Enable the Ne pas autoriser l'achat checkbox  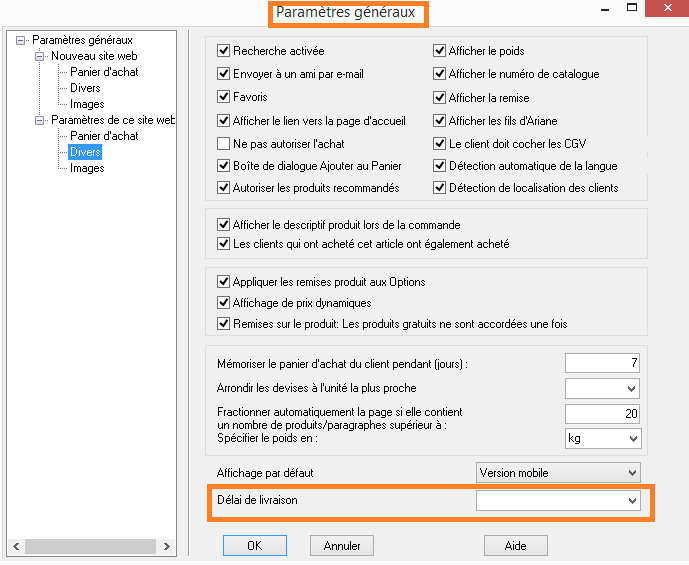click(224, 144)
